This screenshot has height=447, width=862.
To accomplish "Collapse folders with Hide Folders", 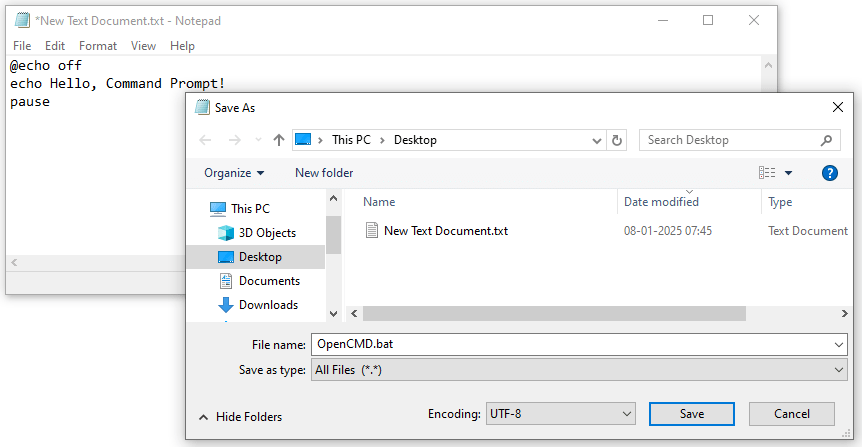I will [x=241, y=417].
